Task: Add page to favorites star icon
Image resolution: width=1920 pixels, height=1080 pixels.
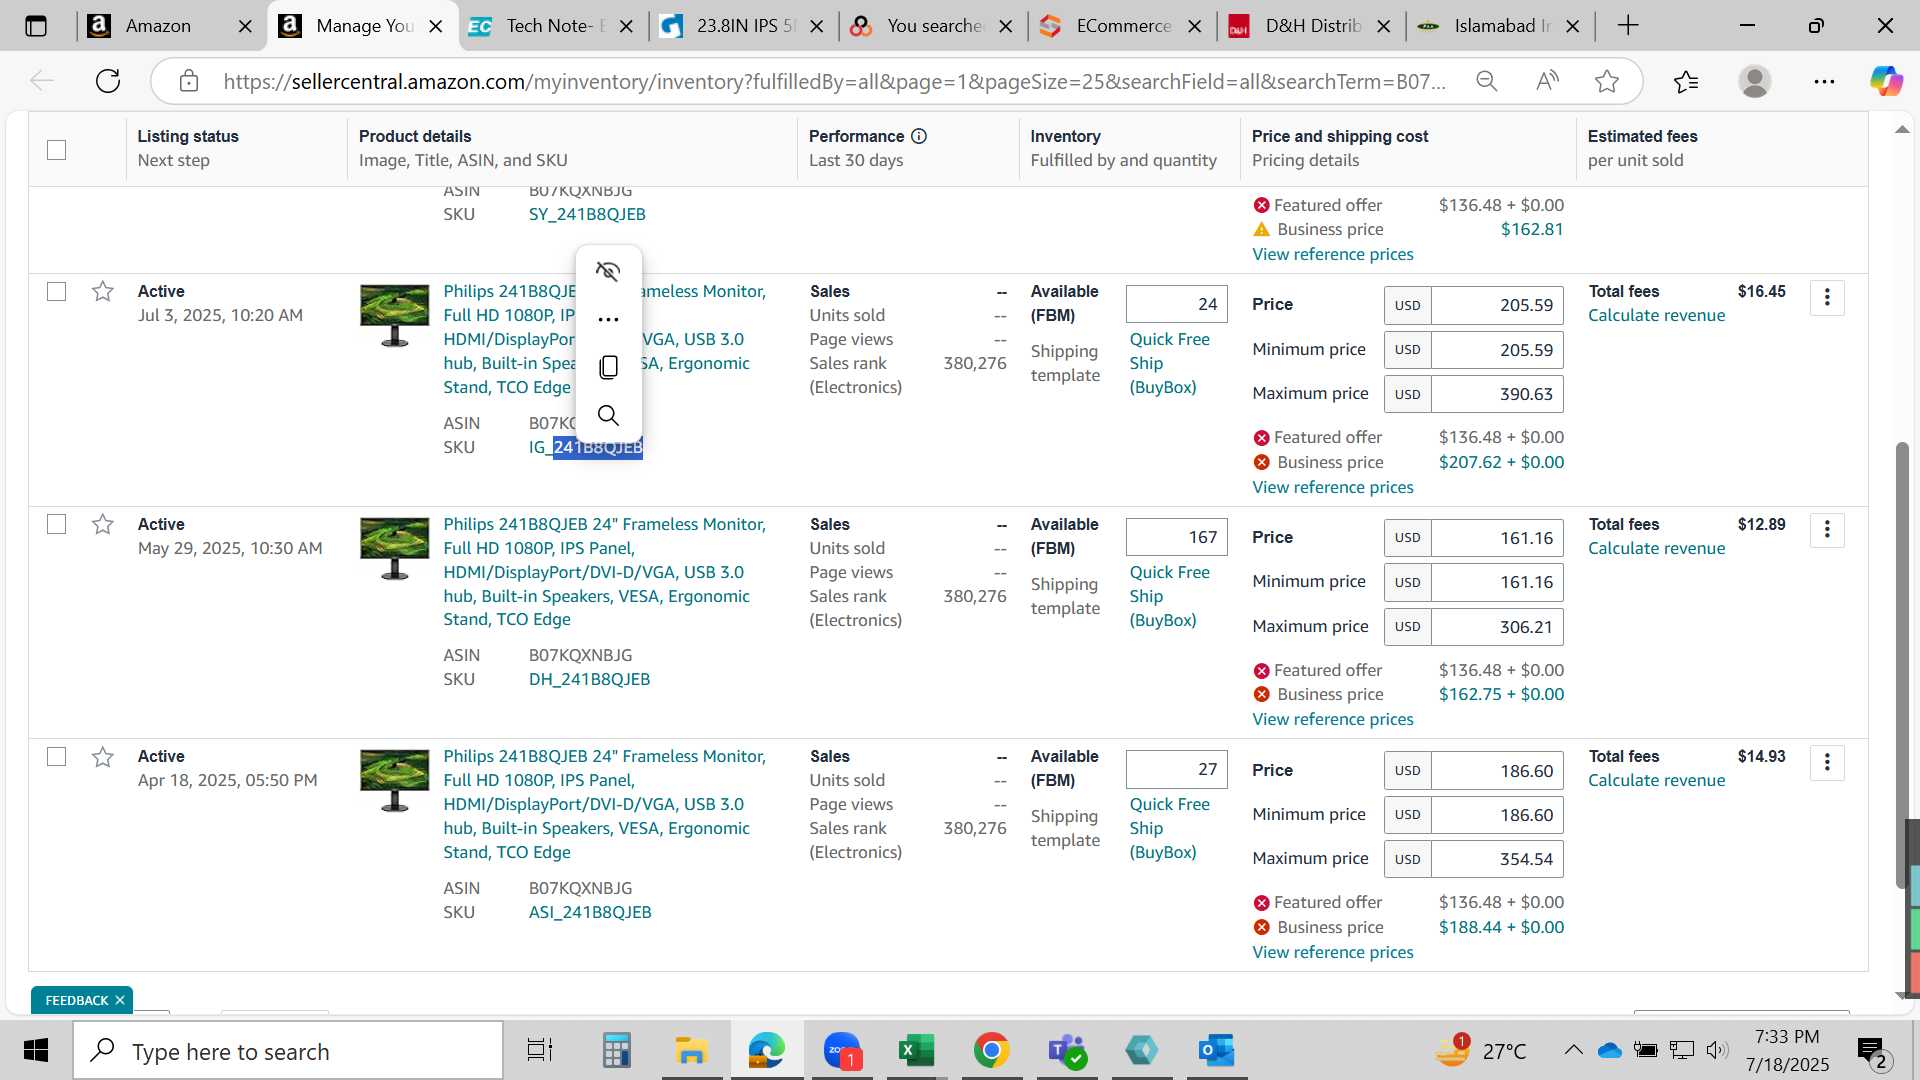Action: click(x=1607, y=81)
